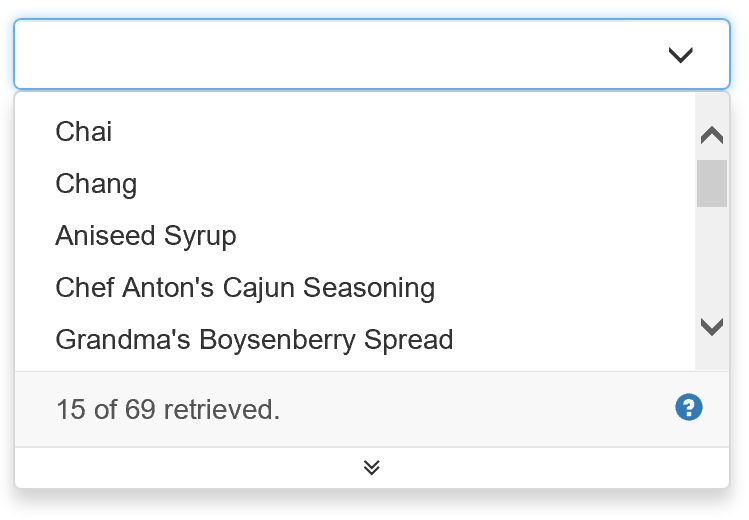This screenshot has width=749, height=520.
Task: Click the scrollbar track below the thumb
Action: pos(712,260)
